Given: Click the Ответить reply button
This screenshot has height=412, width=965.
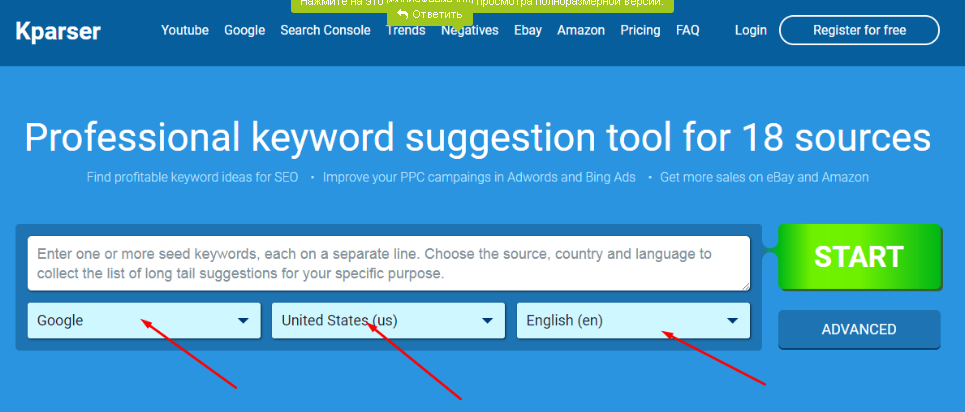Looking at the screenshot, I should pyautogui.click(x=430, y=15).
